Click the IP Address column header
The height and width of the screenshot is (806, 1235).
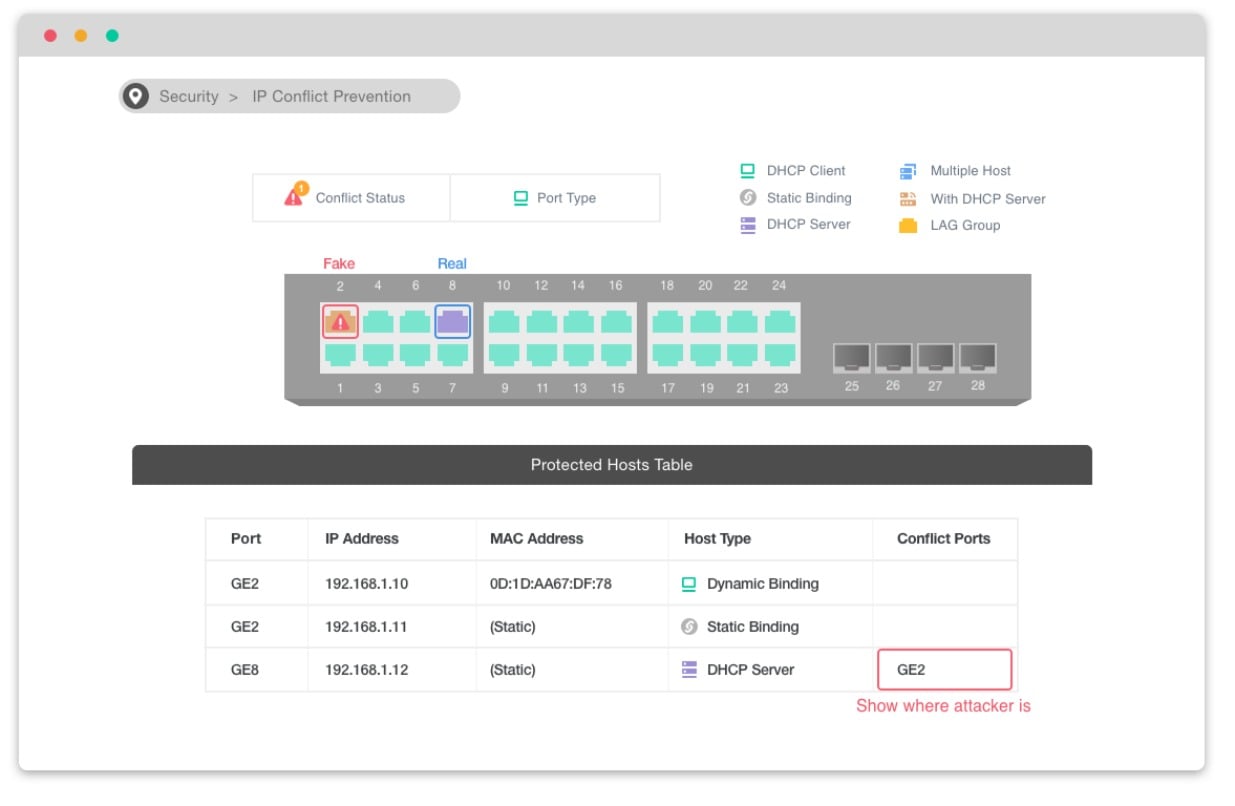(362, 538)
